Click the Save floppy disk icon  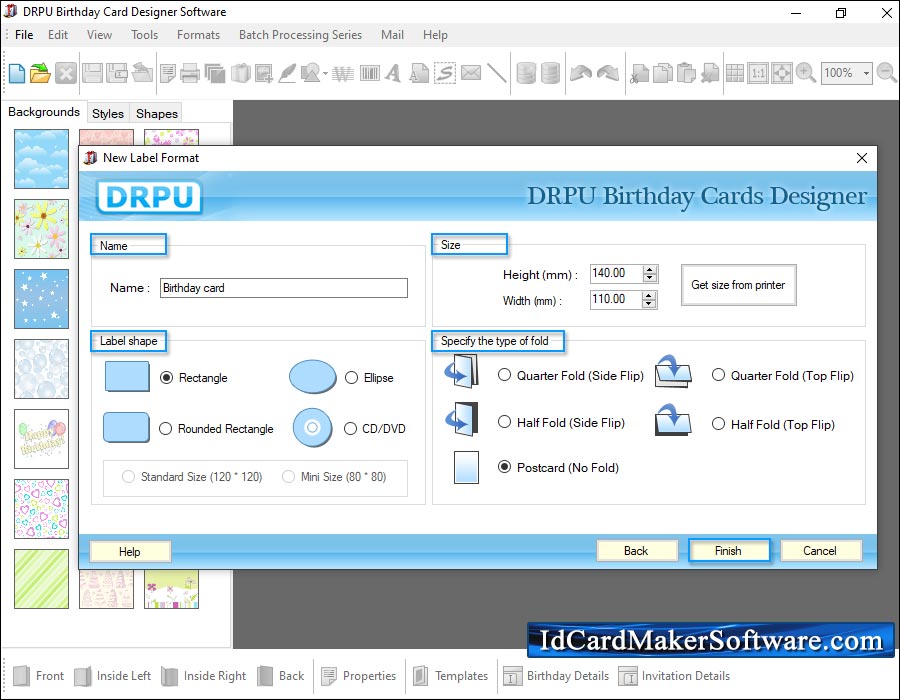[92, 73]
